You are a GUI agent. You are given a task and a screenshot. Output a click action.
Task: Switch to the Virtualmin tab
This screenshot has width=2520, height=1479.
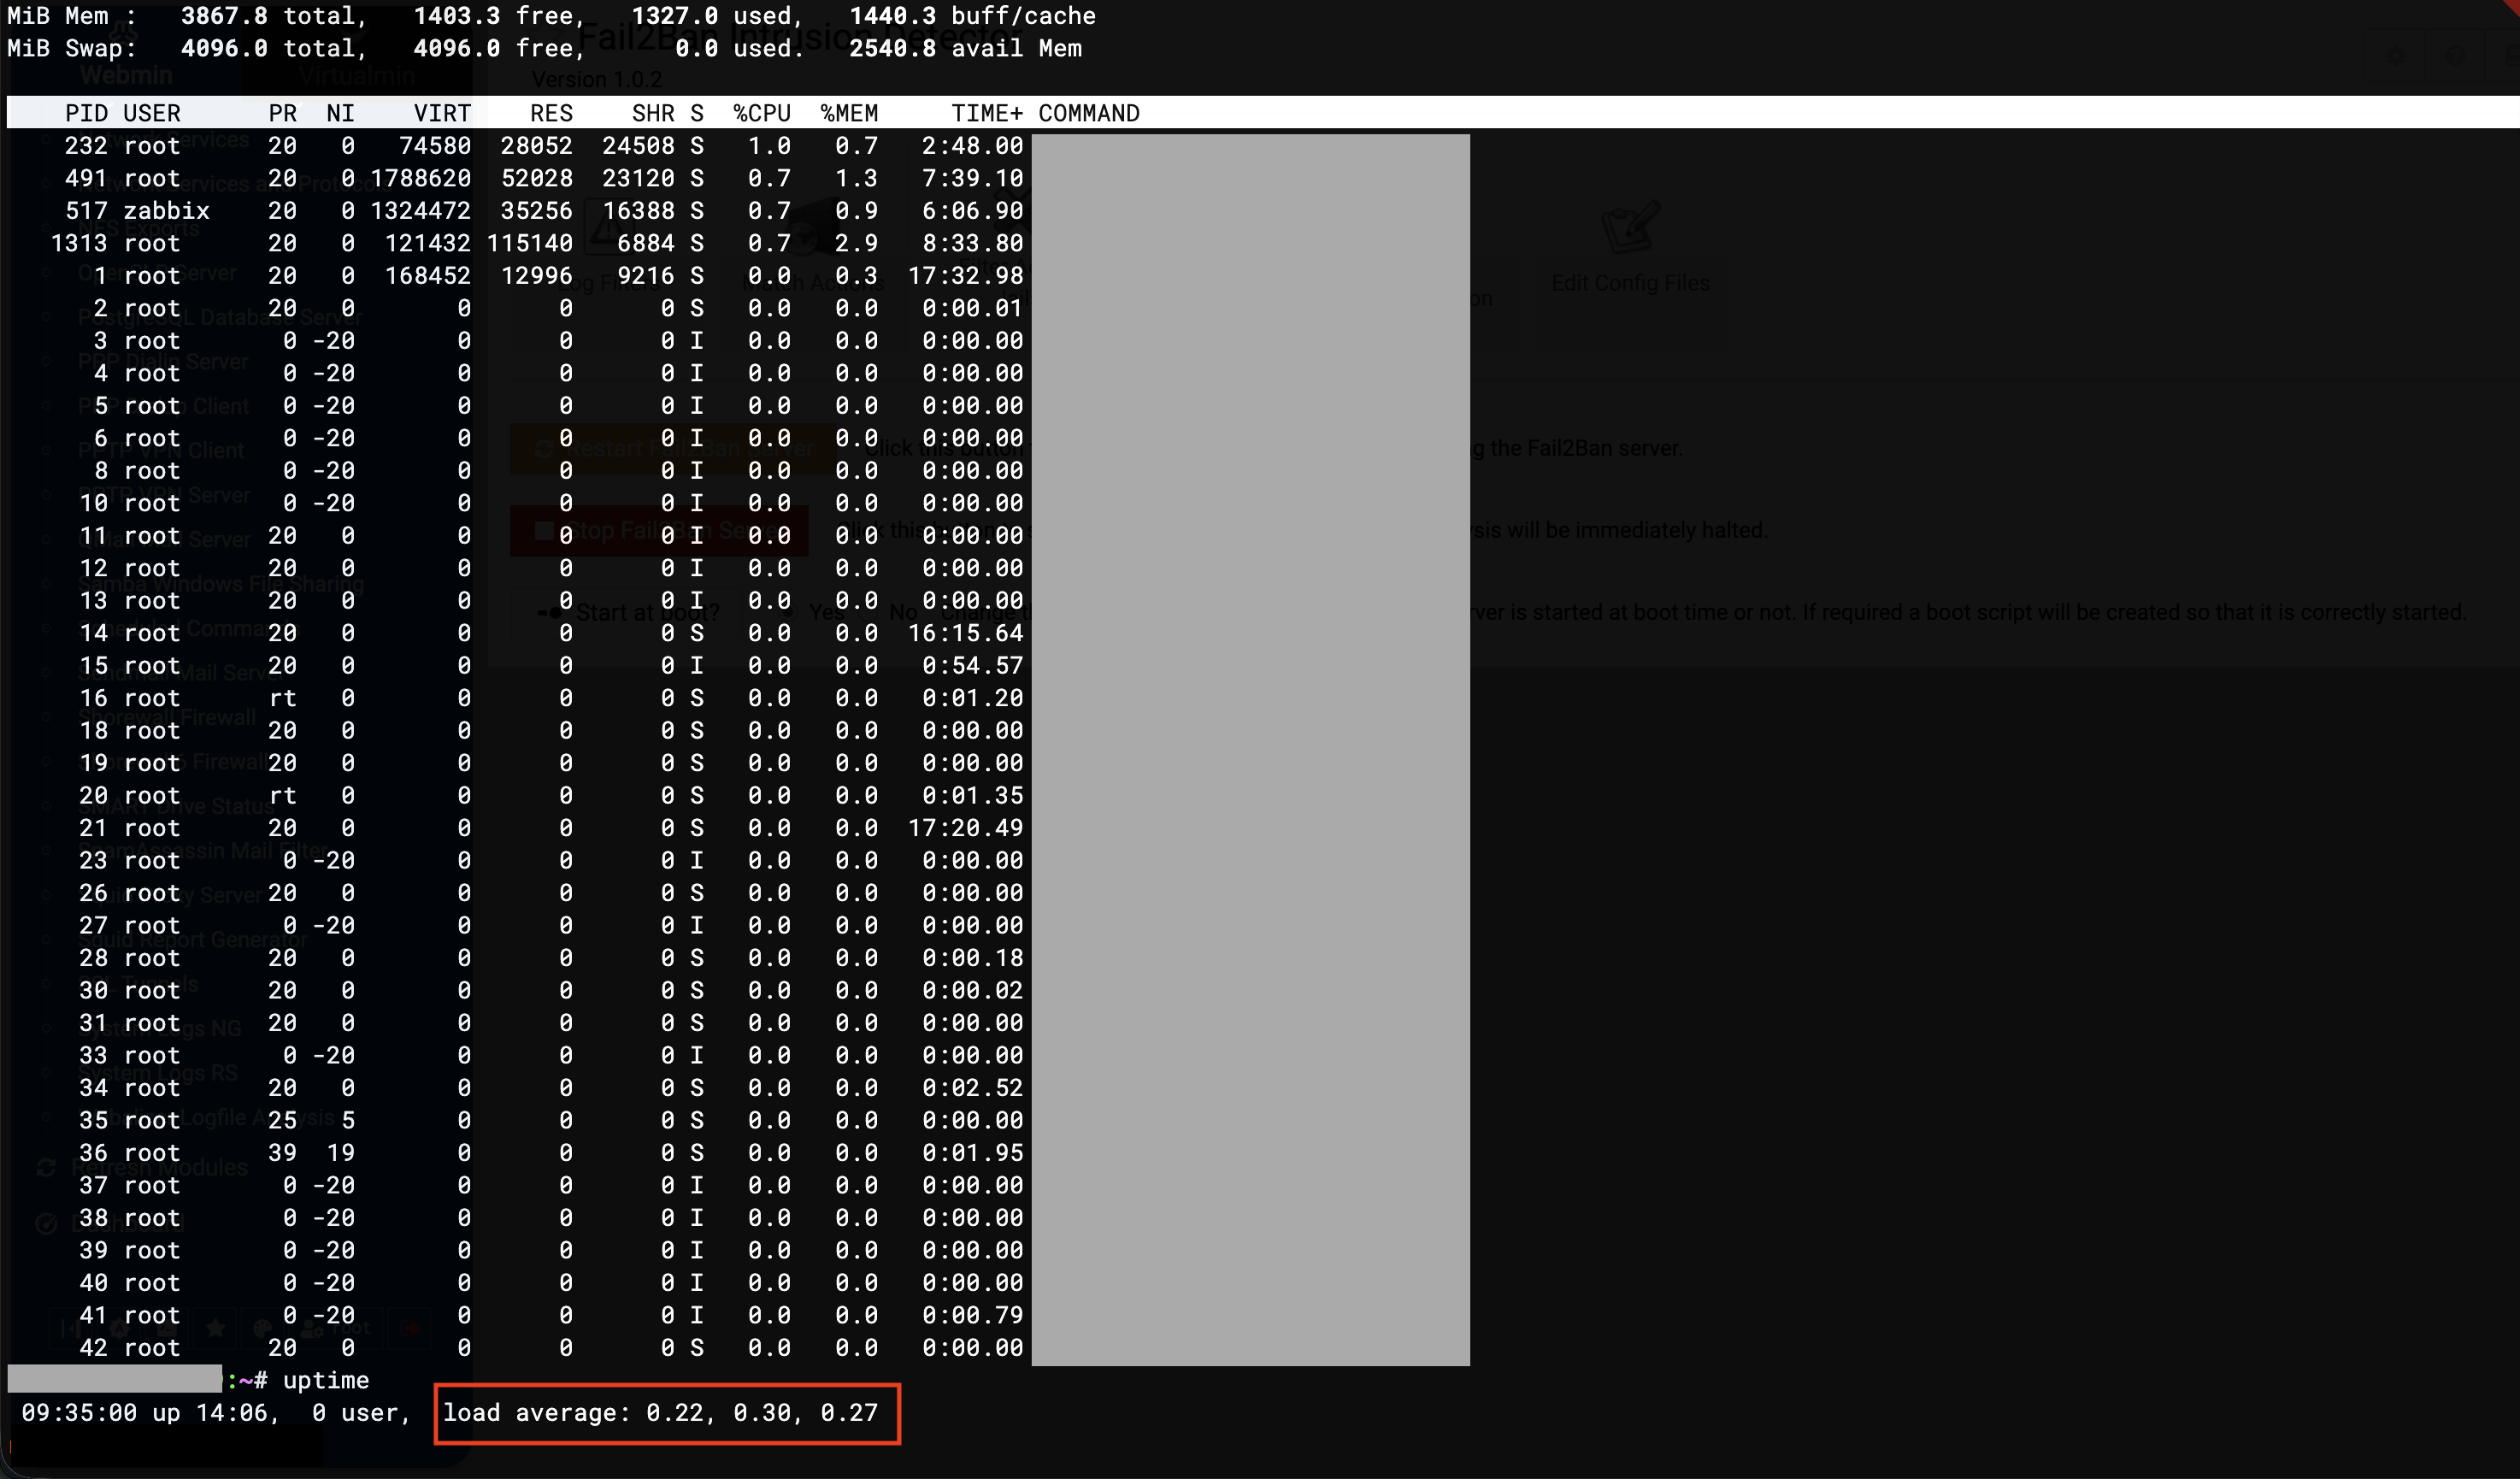pyautogui.click(x=356, y=75)
